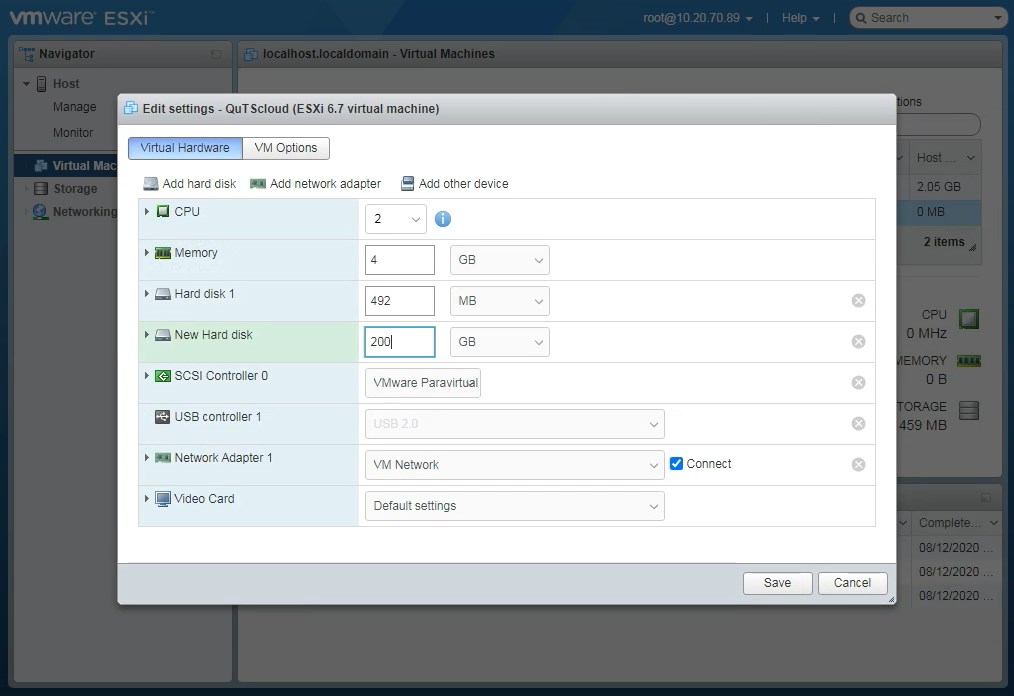Expand the Video Card row
The image size is (1014, 696).
point(147,499)
